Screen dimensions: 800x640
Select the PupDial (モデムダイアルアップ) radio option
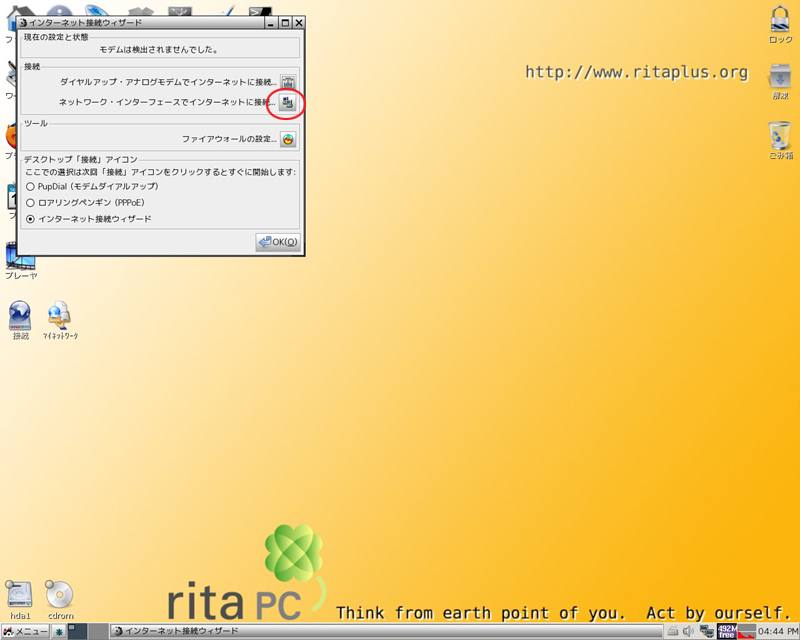pyautogui.click(x=30, y=187)
